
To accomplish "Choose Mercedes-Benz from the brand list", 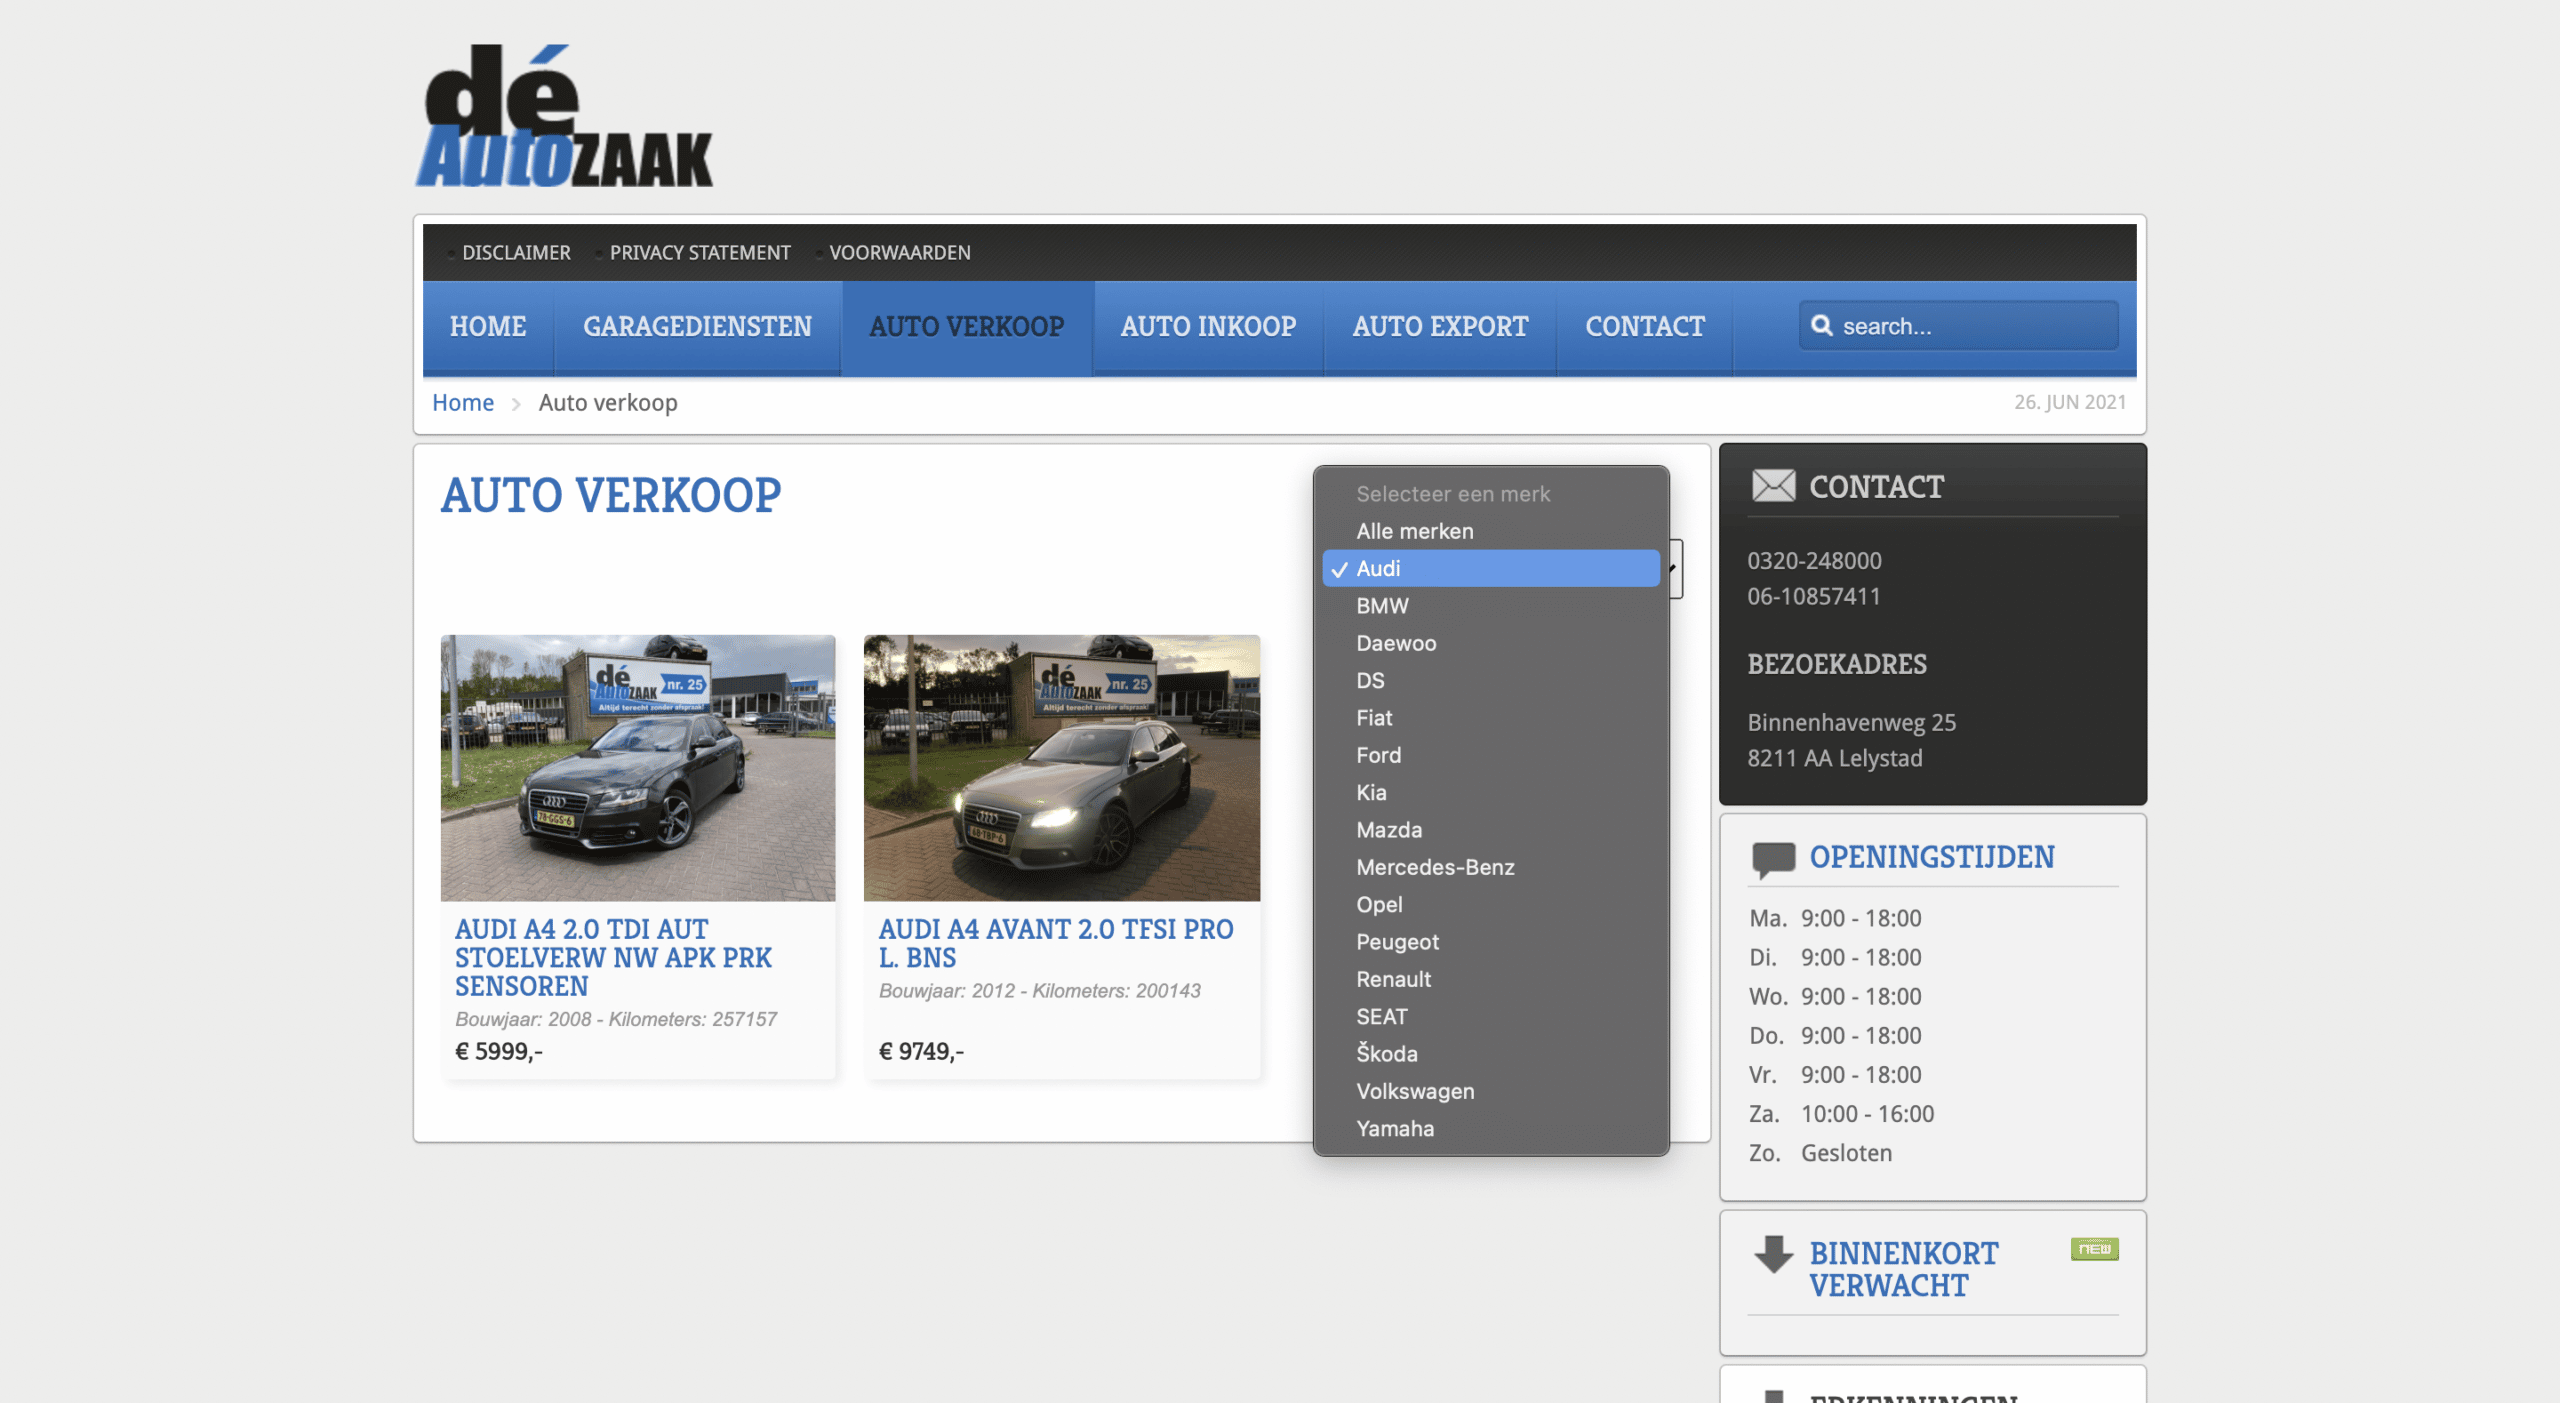I will coord(1491,867).
